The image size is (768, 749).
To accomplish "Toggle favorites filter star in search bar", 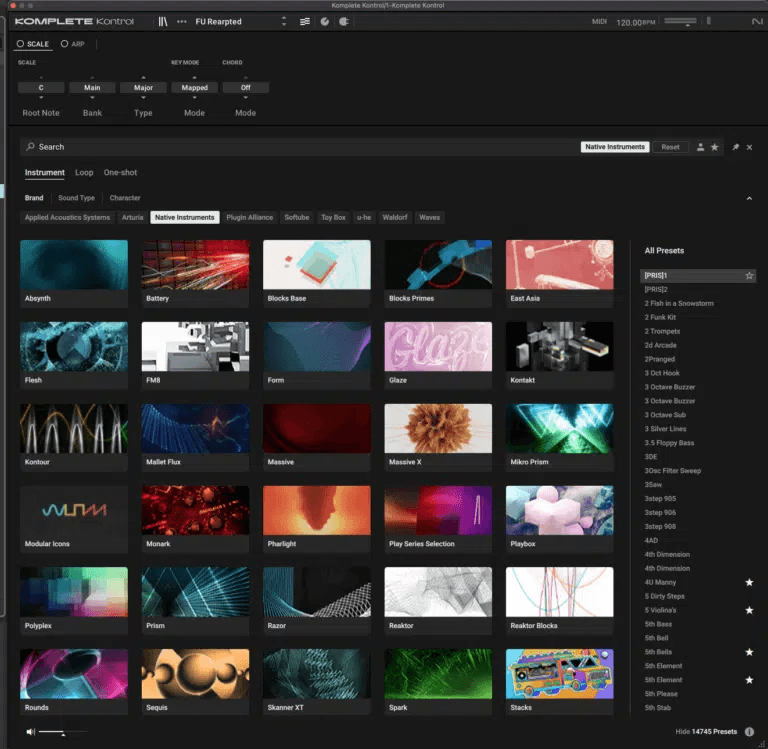I will click(x=715, y=147).
